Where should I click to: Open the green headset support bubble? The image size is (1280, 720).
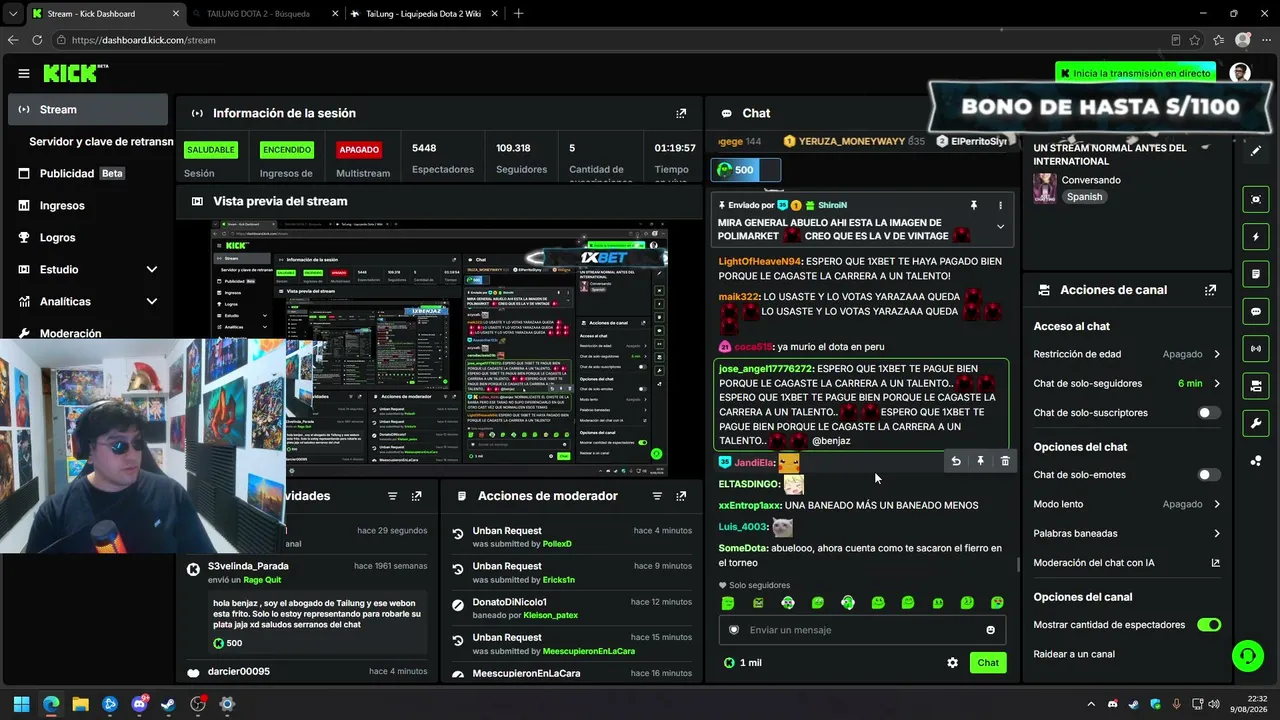1247,656
